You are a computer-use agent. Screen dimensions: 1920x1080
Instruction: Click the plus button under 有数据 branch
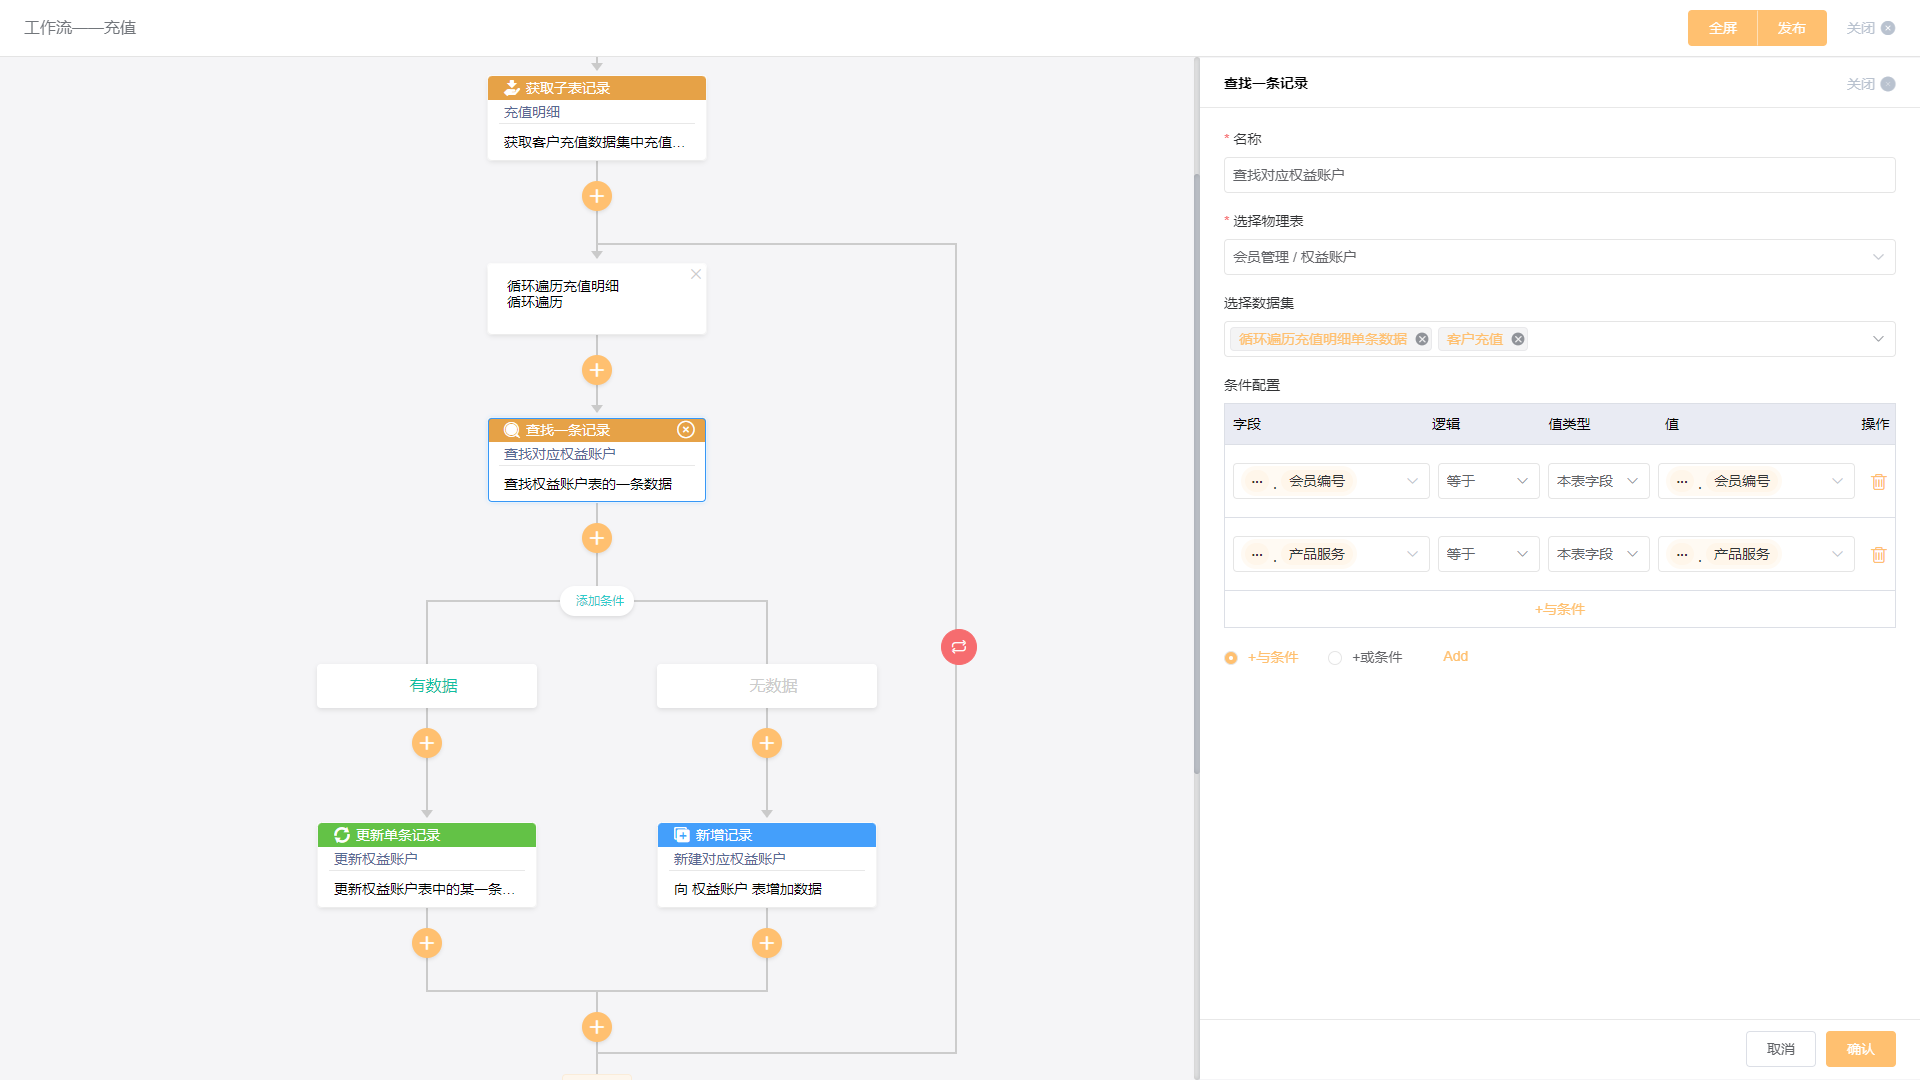tap(427, 743)
